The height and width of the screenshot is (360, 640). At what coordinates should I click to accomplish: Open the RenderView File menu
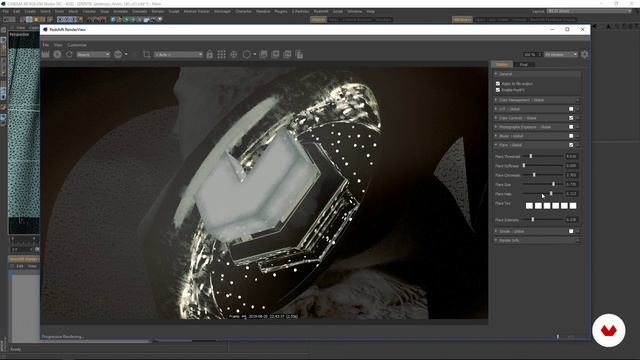coord(46,45)
